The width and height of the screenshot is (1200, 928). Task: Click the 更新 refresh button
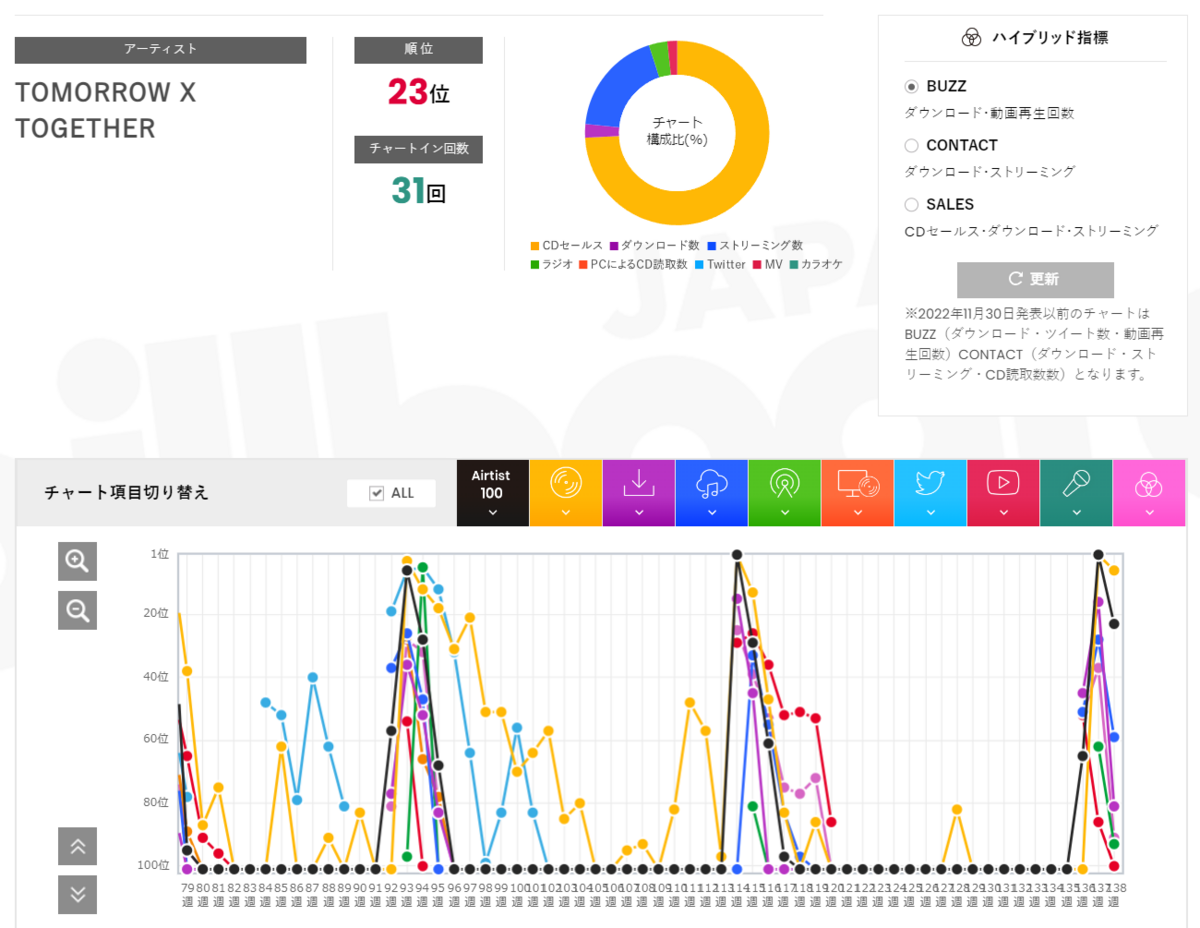tap(1035, 279)
